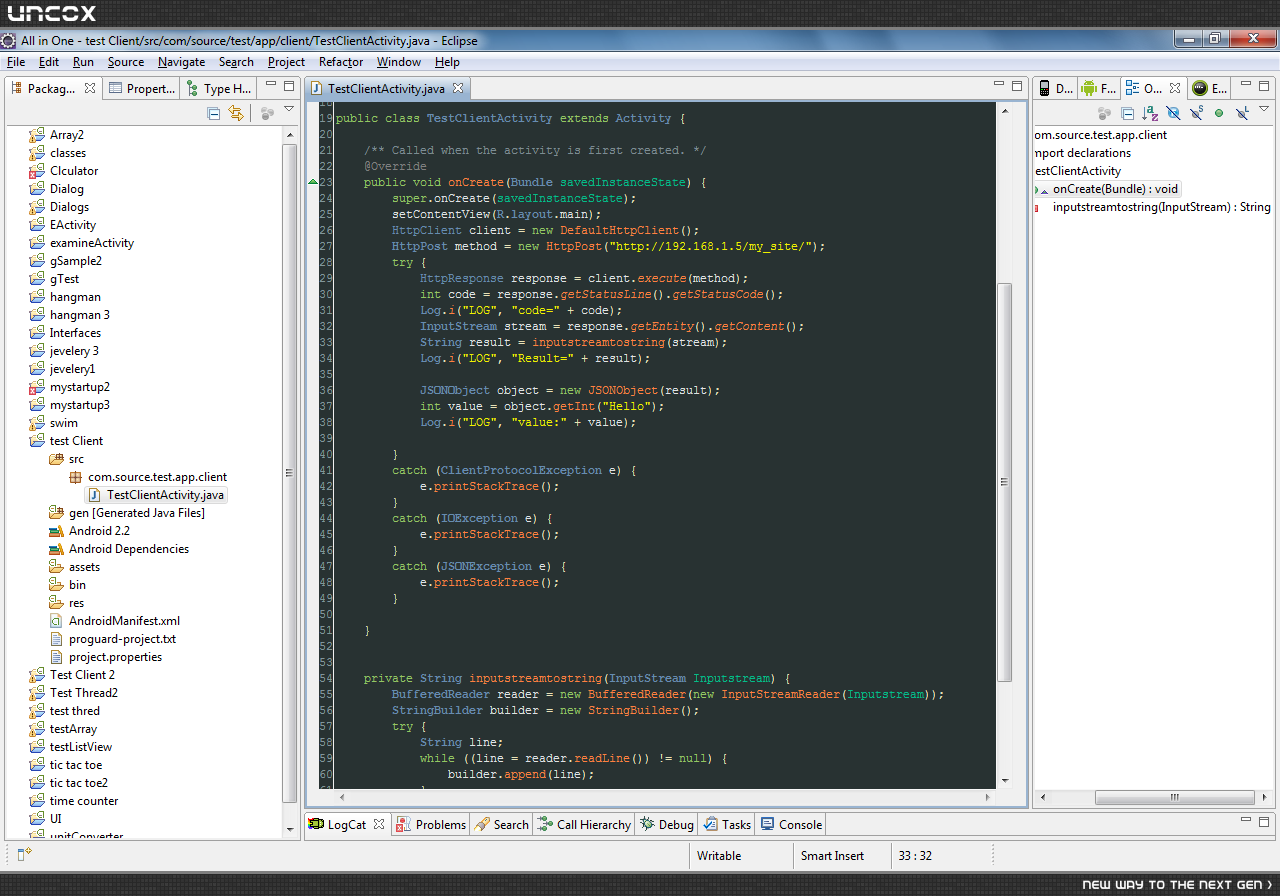
Task: Open the Source menu
Action: click(x=126, y=62)
